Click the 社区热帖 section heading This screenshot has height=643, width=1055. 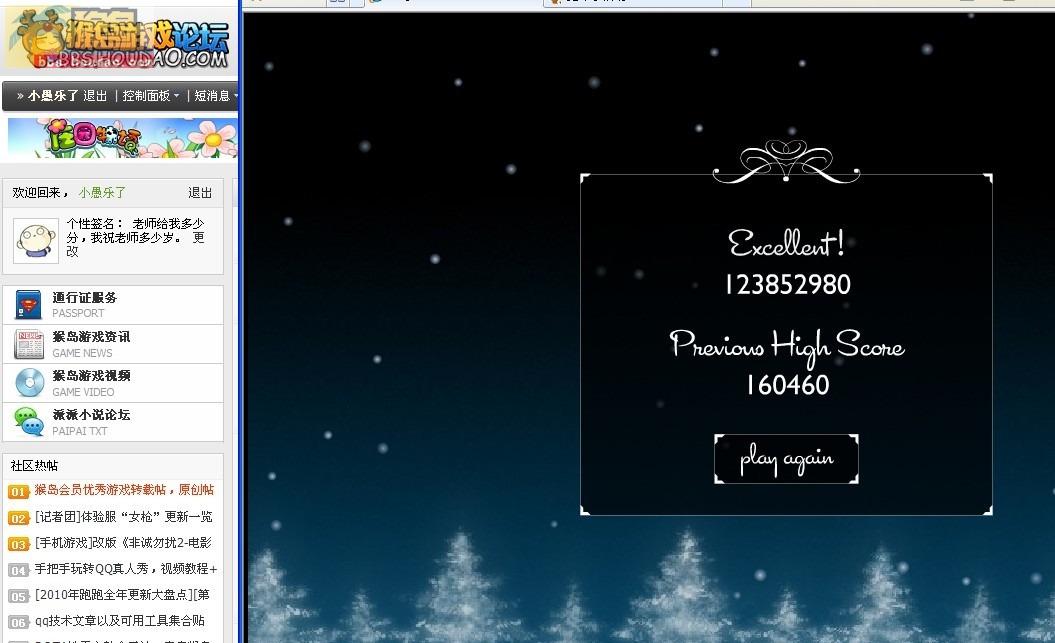pos(34,465)
